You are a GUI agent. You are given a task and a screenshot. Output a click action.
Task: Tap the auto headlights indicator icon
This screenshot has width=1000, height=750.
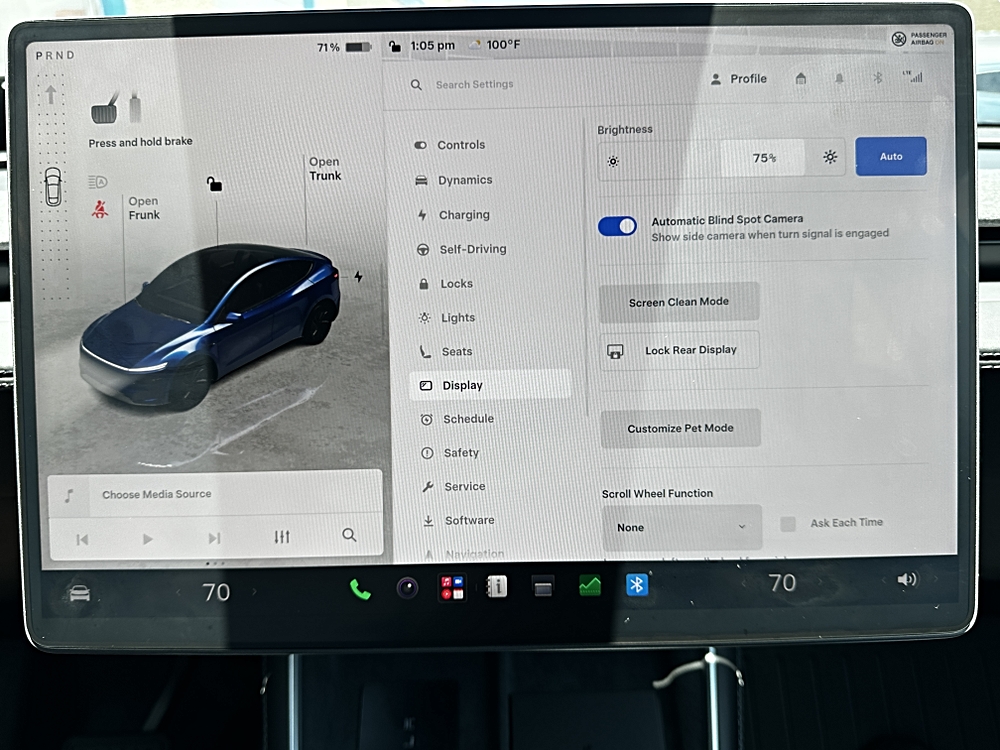point(98,182)
